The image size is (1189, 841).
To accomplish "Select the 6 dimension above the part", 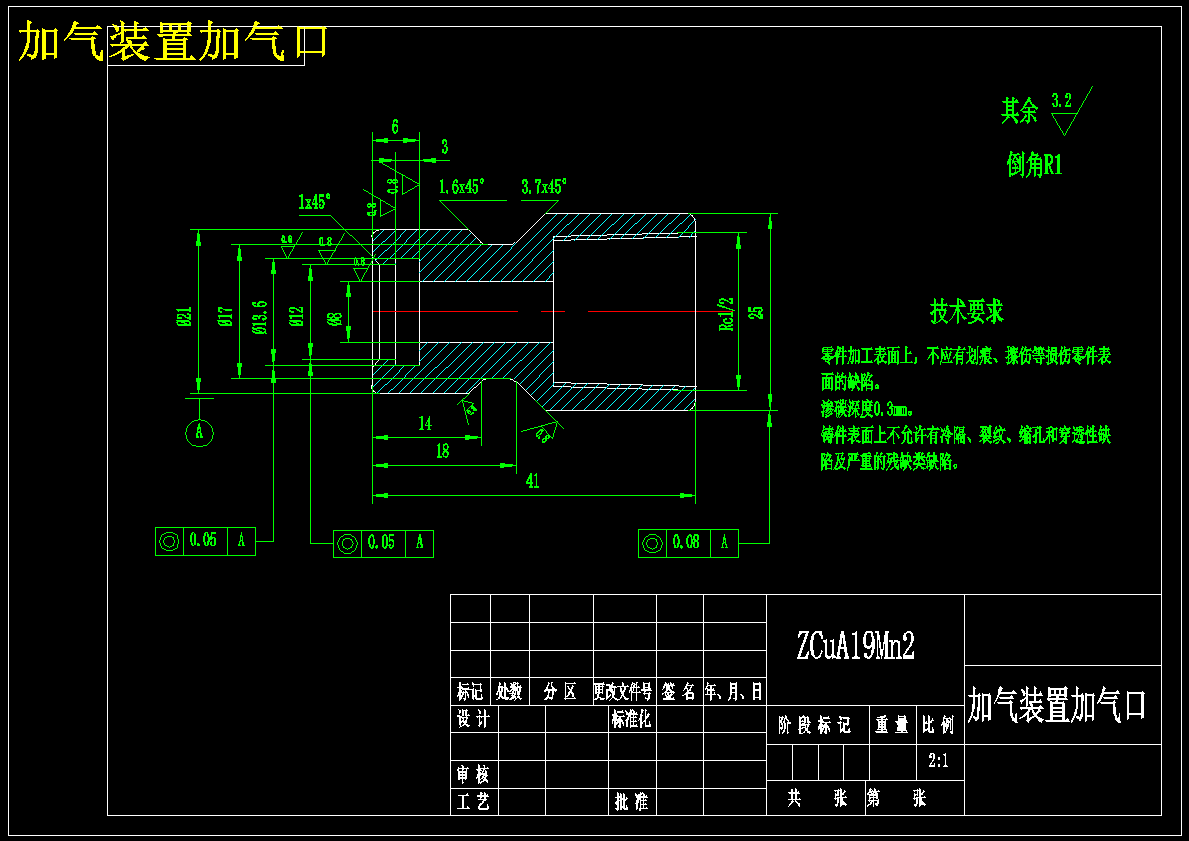I will point(395,127).
